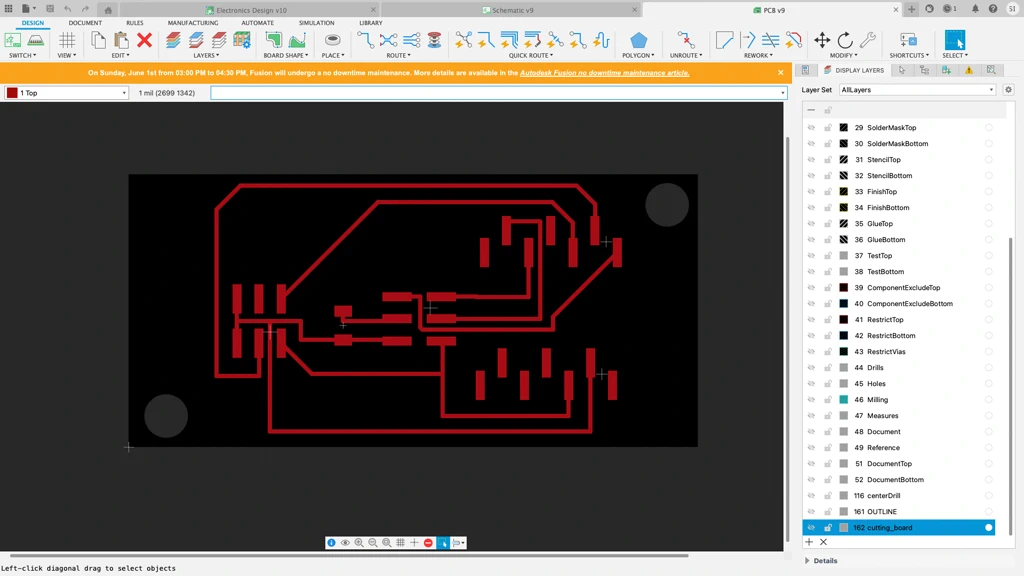
Task: Select the Move tool with four arrows
Action: tap(822, 40)
